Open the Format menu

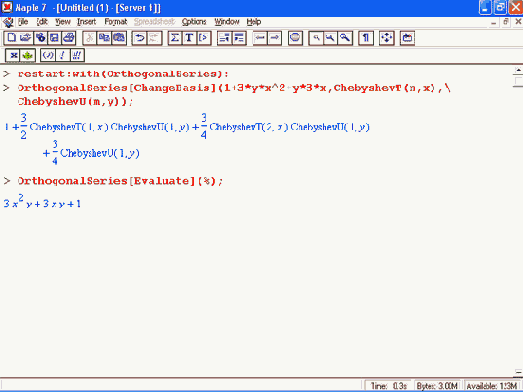(x=116, y=22)
